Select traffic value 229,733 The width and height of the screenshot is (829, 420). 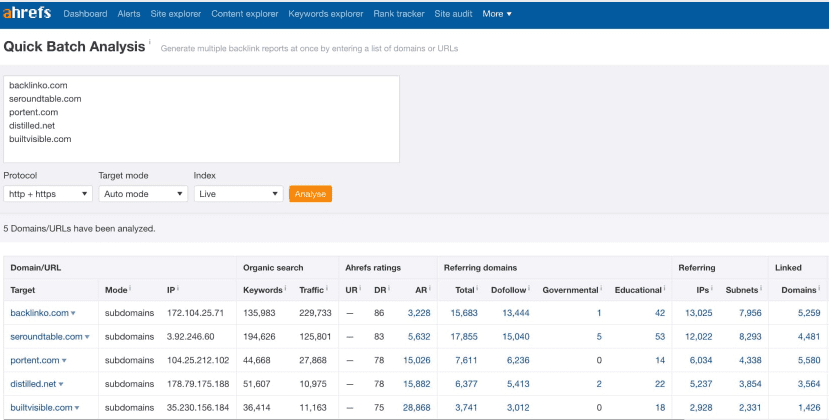pyautogui.click(x=315, y=313)
